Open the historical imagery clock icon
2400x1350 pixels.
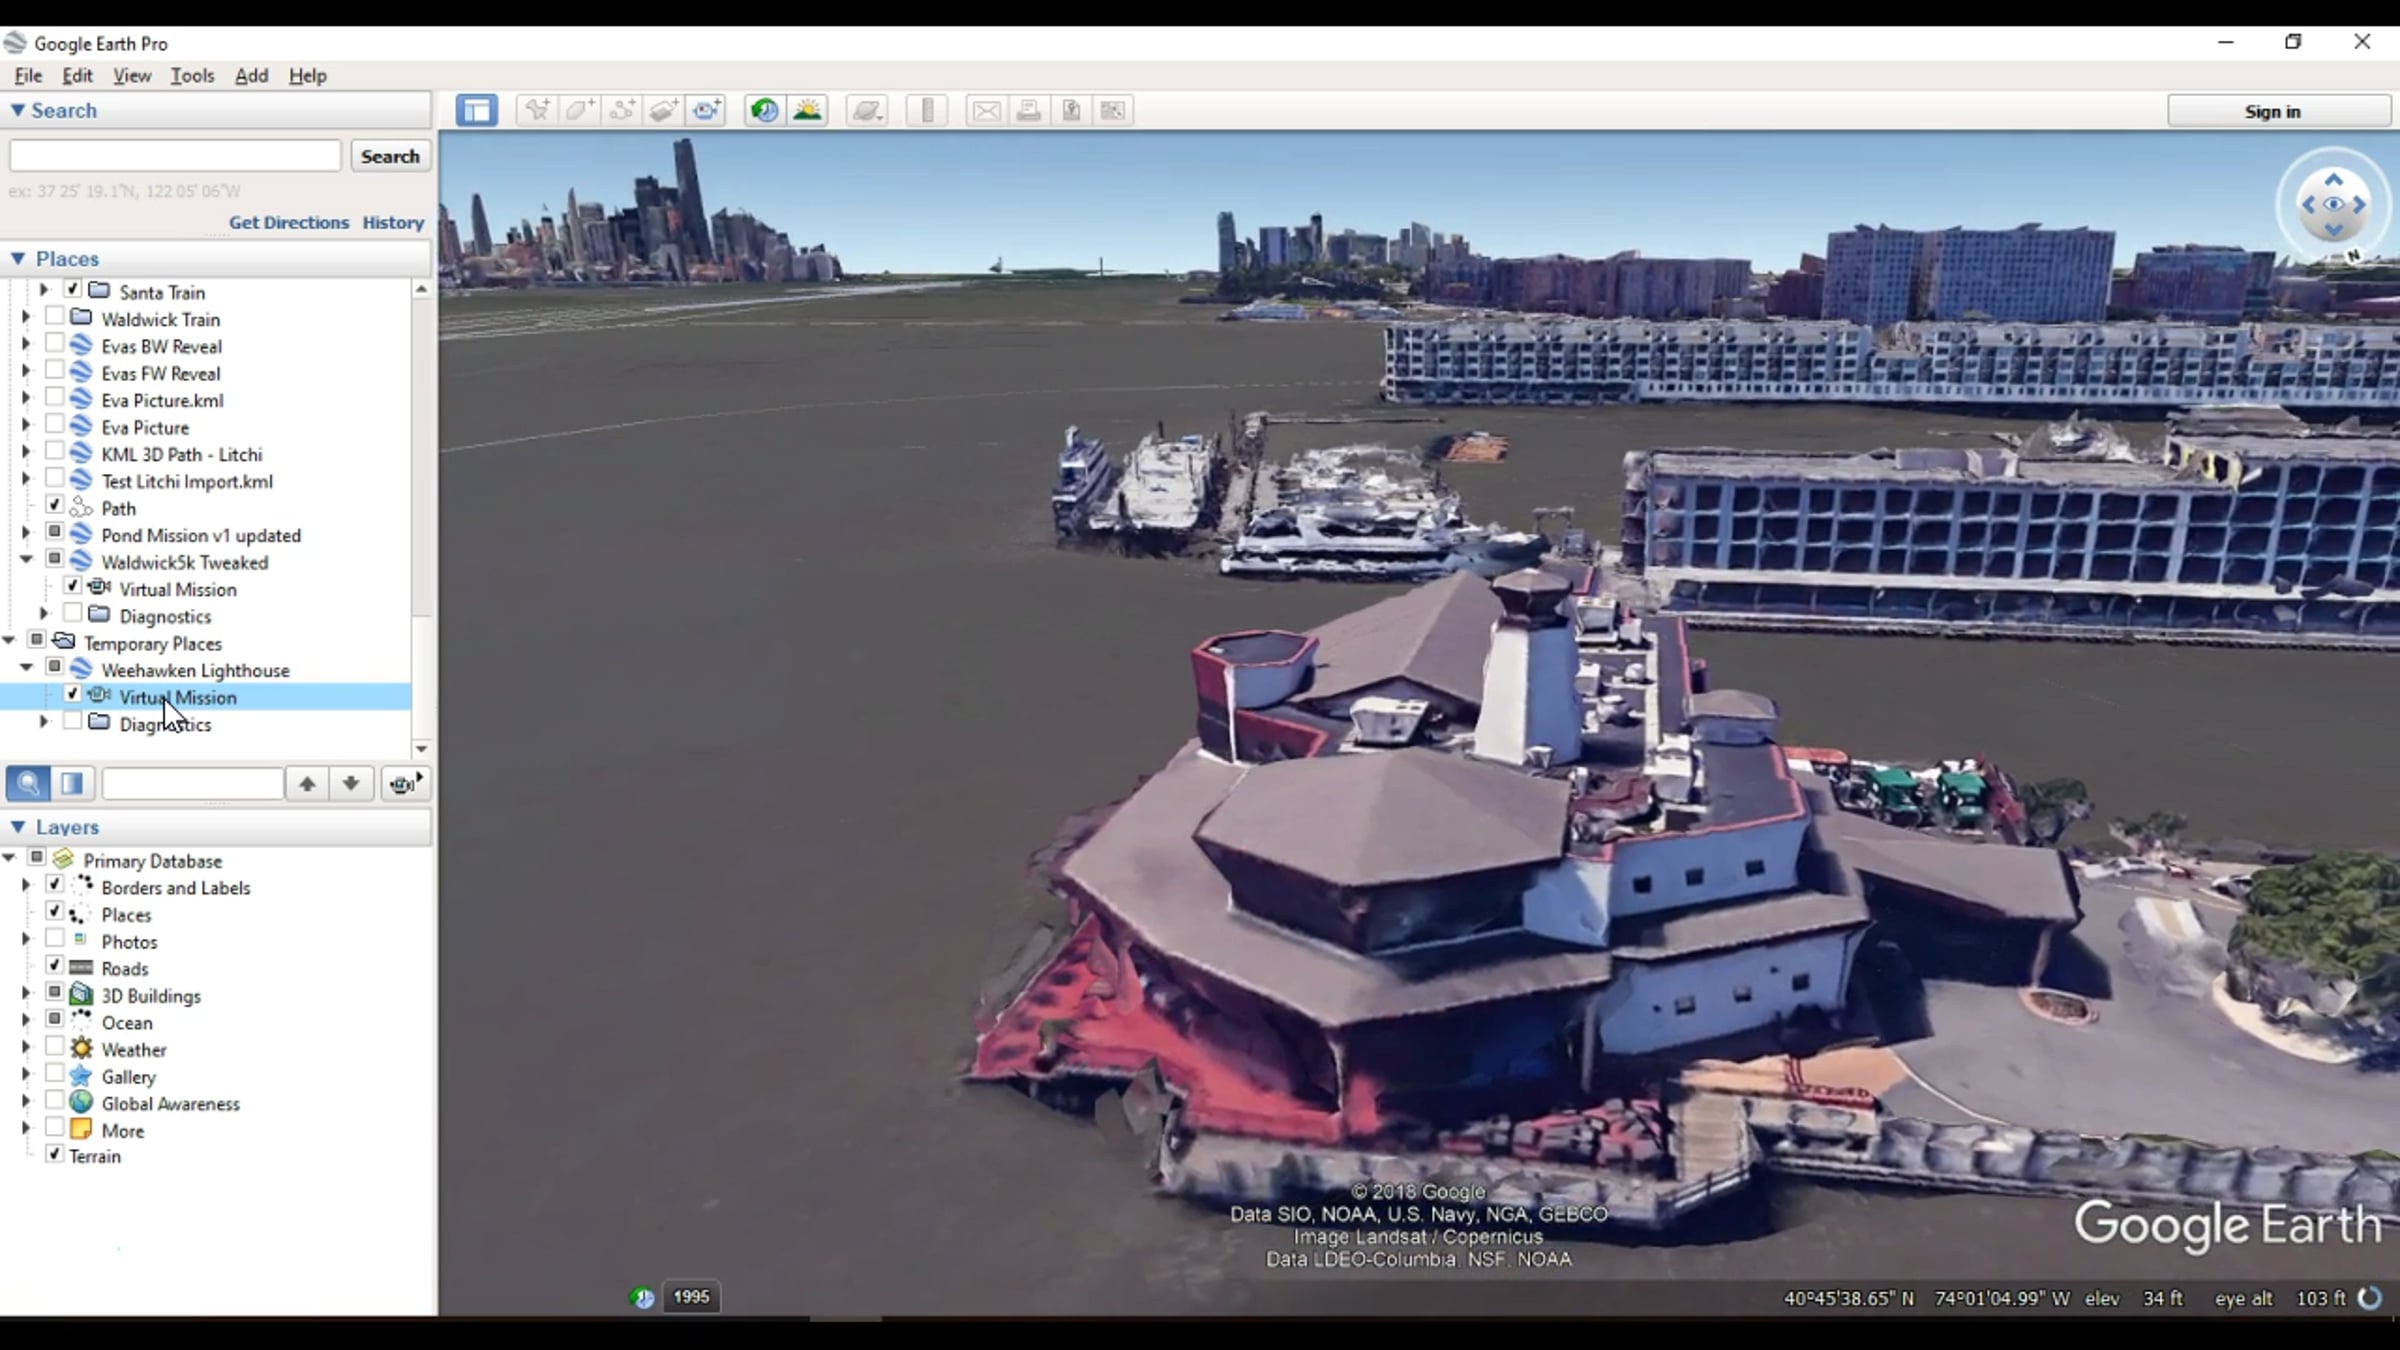coord(765,111)
